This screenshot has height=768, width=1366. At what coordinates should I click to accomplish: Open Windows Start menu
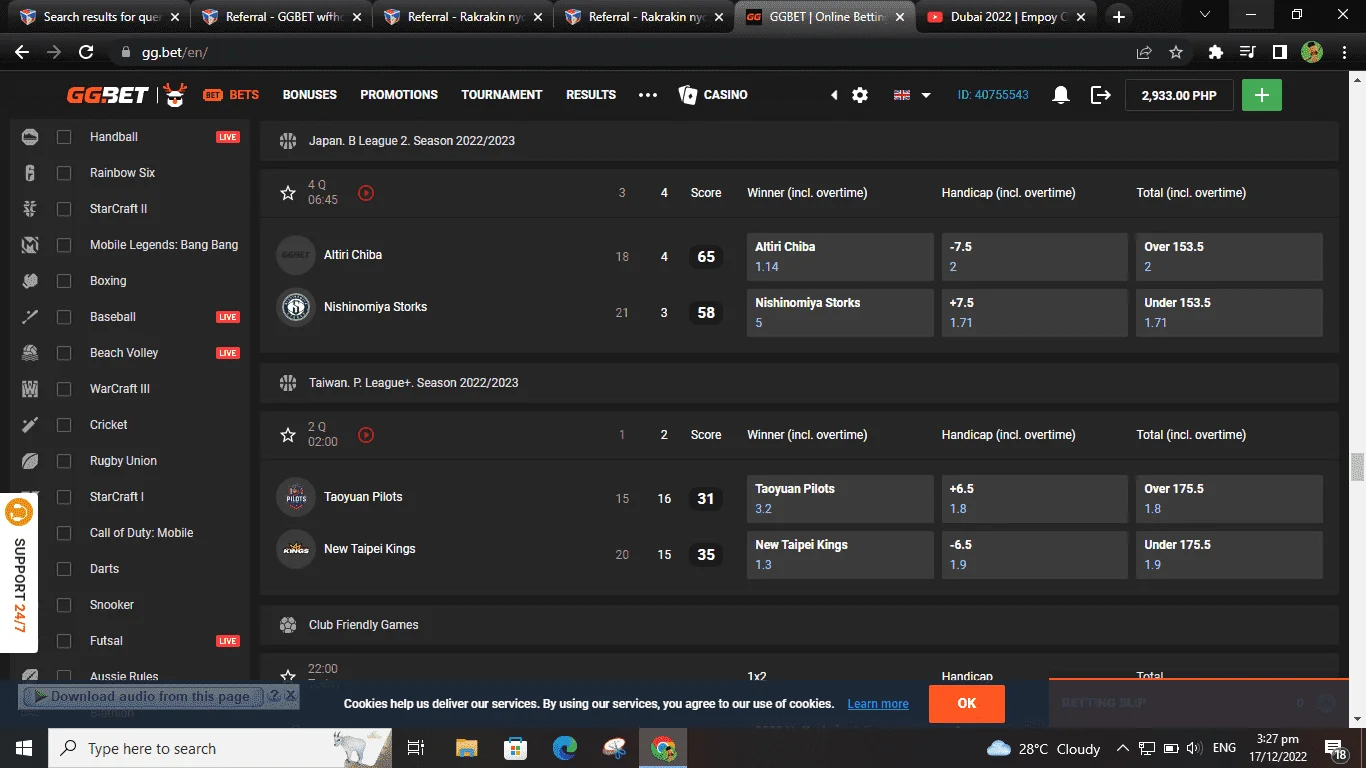click(24, 748)
